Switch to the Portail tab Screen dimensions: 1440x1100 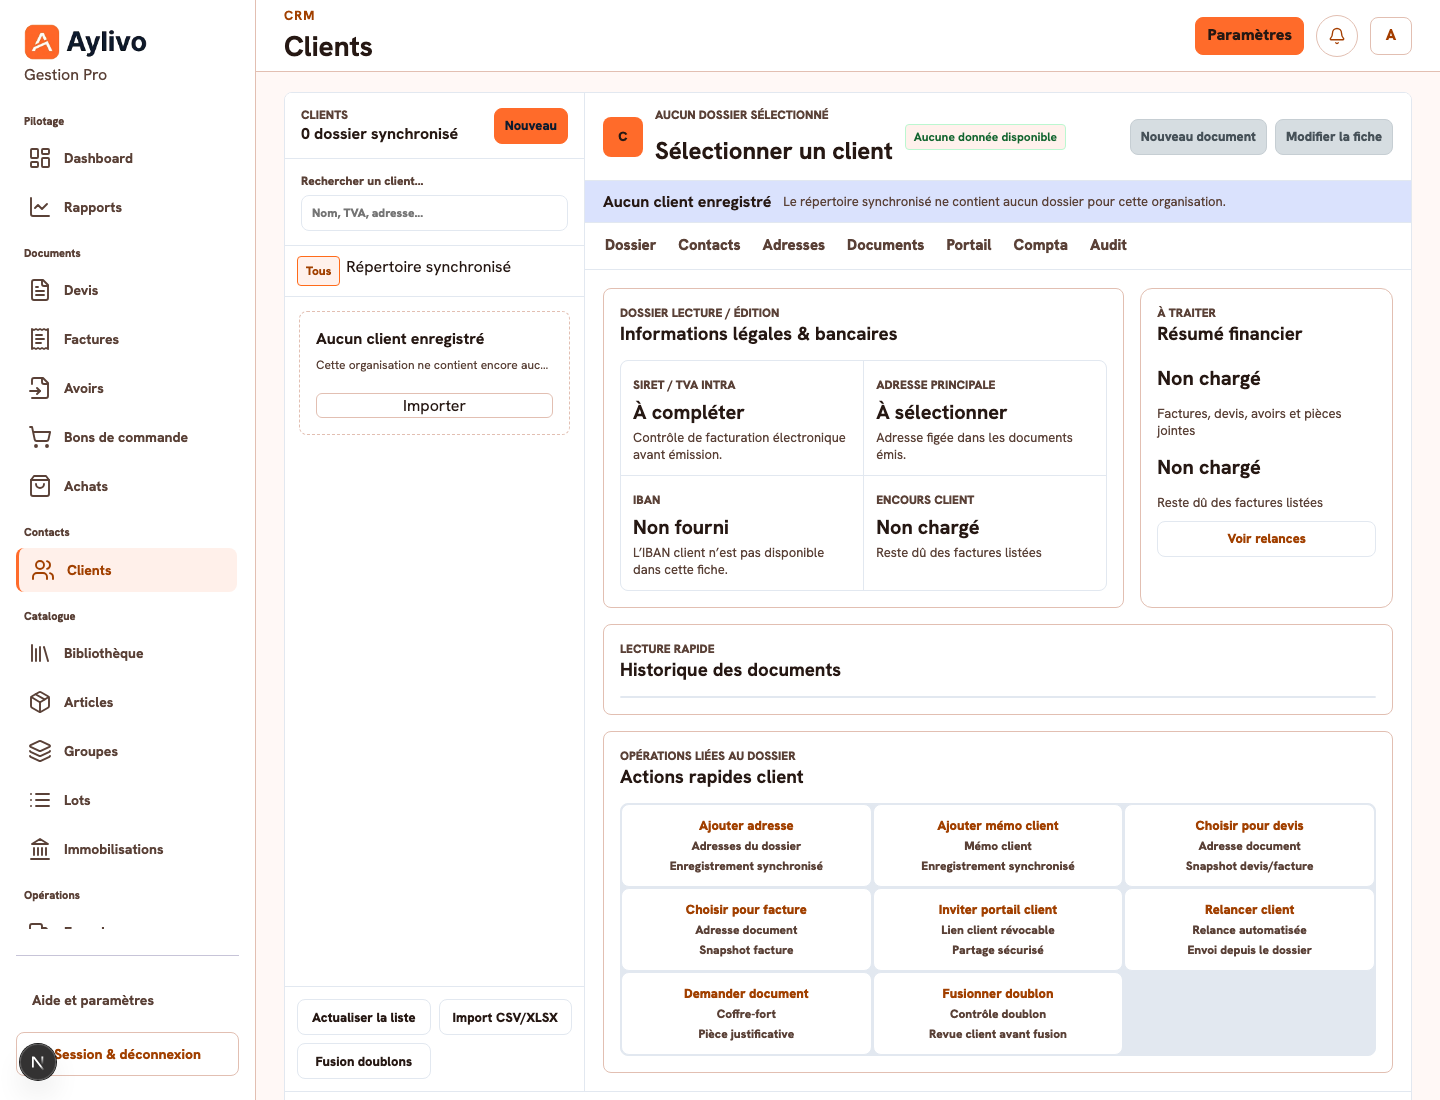[x=969, y=245]
